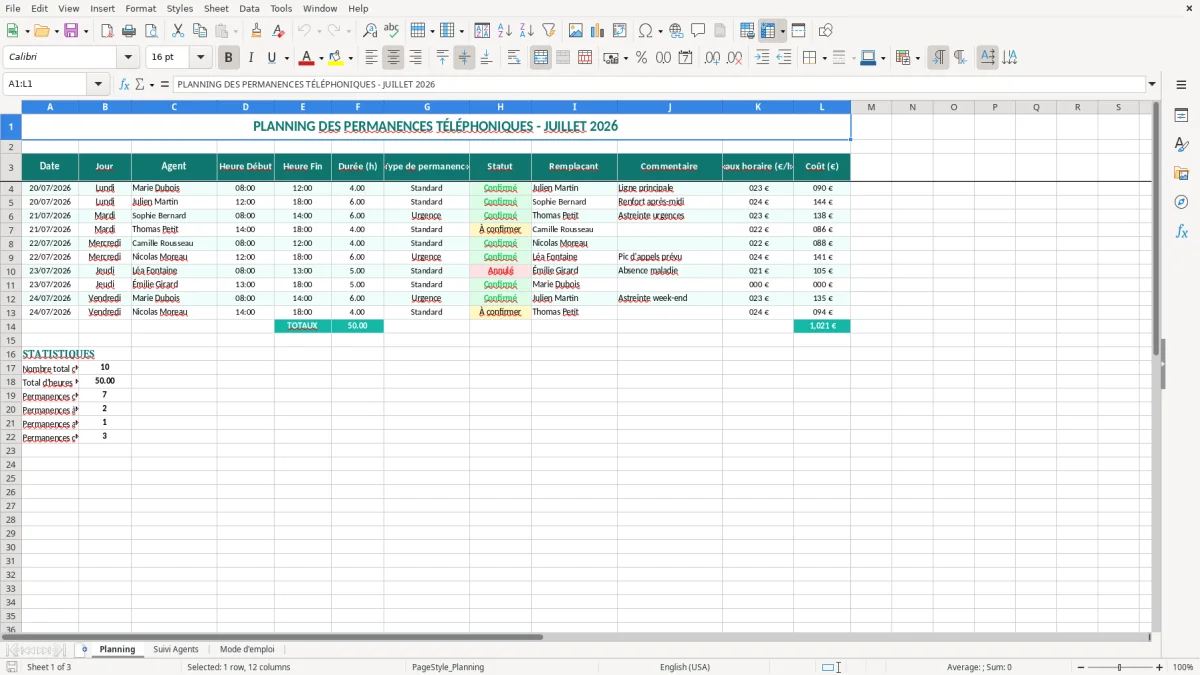Click the 100% zoom level
Screen dimensions: 1200x675
point(1183,667)
